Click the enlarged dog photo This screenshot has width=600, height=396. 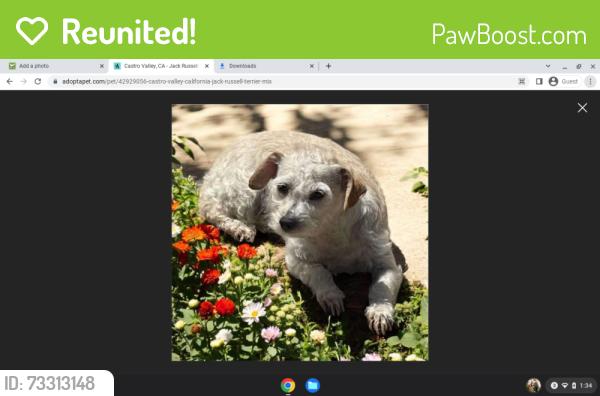[x=300, y=232]
